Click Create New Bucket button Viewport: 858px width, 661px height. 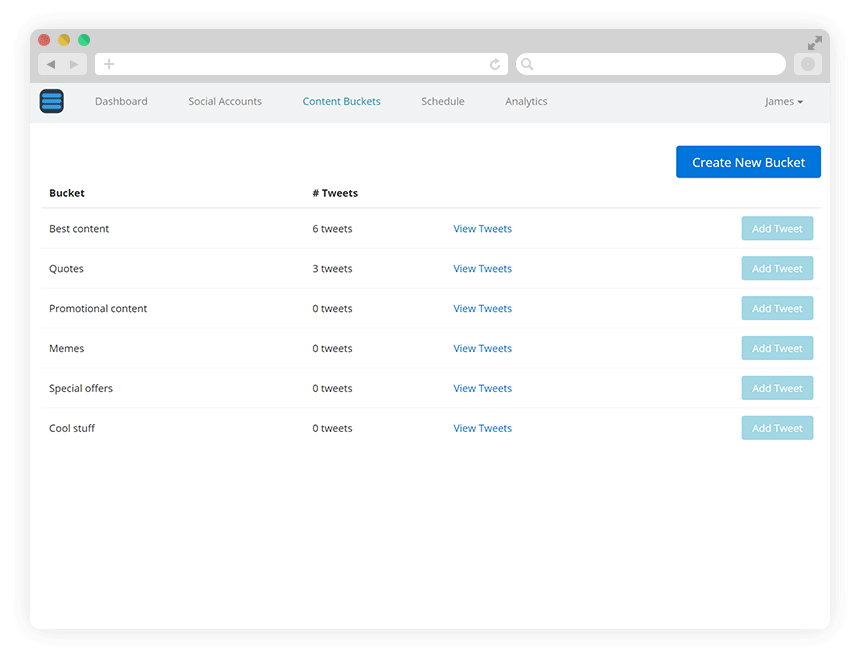click(748, 162)
